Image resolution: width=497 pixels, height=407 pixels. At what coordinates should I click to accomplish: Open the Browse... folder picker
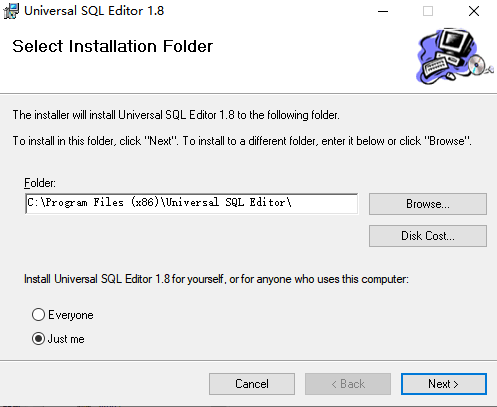point(428,204)
